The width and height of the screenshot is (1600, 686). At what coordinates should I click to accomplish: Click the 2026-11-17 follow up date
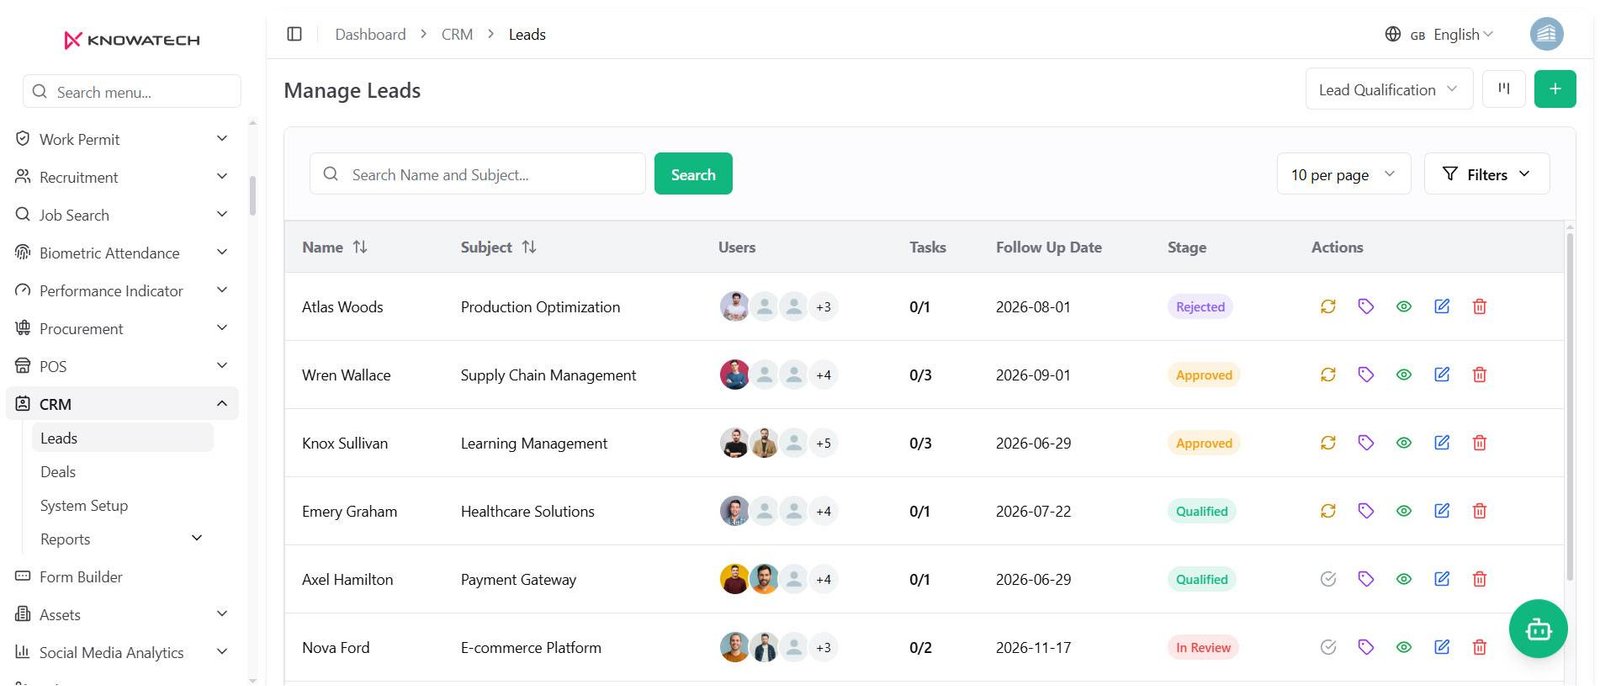click(x=1033, y=647)
